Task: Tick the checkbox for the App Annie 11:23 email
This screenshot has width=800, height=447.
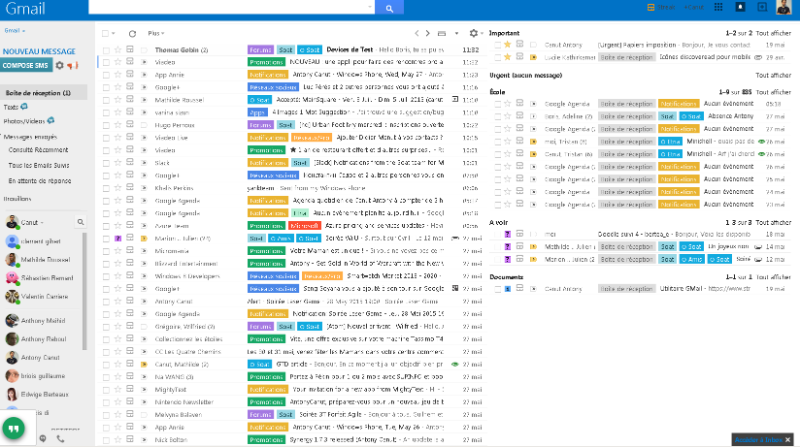Action: (x=106, y=75)
